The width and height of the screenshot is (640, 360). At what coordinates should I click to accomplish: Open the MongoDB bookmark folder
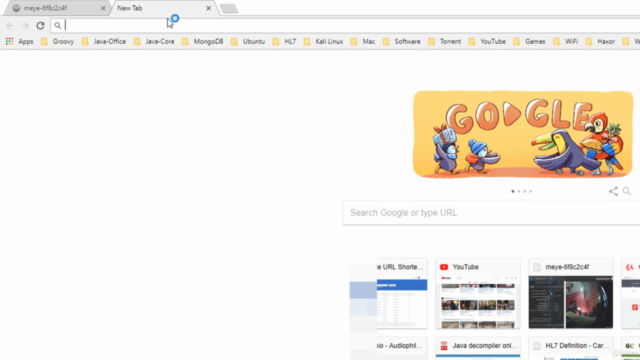pos(203,42)
